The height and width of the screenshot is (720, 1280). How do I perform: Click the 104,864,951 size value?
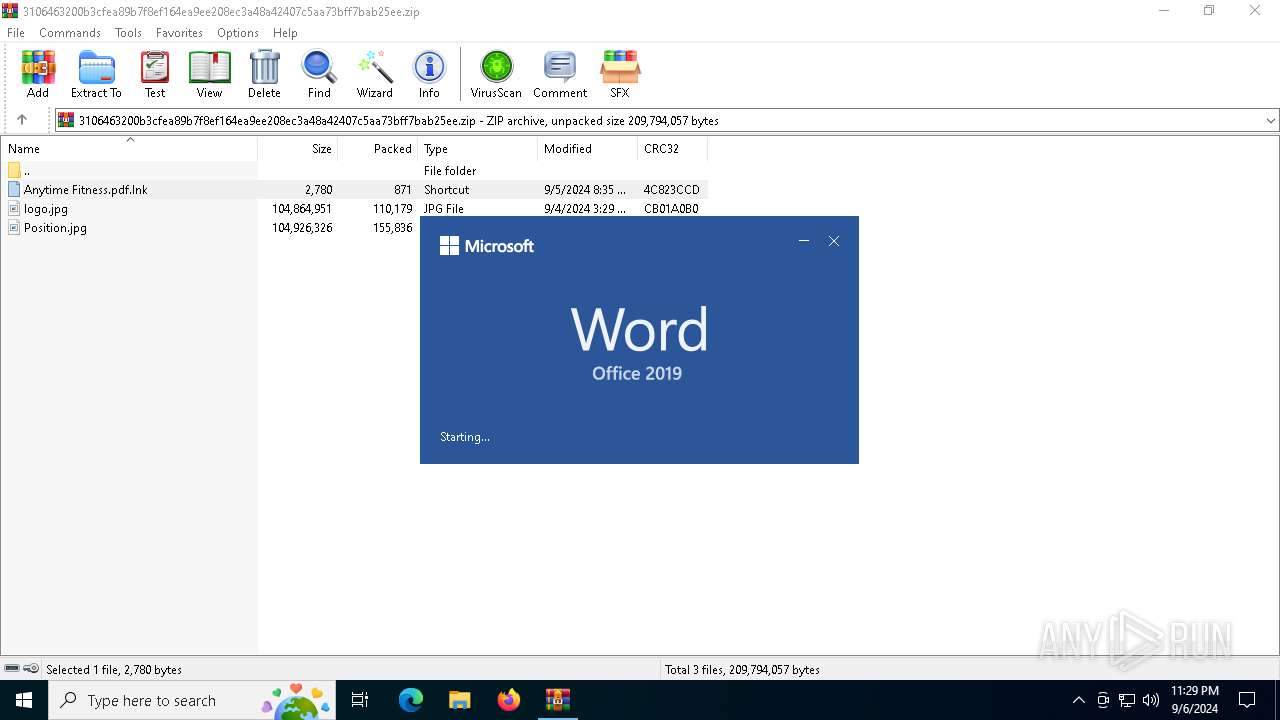[302, 209]
